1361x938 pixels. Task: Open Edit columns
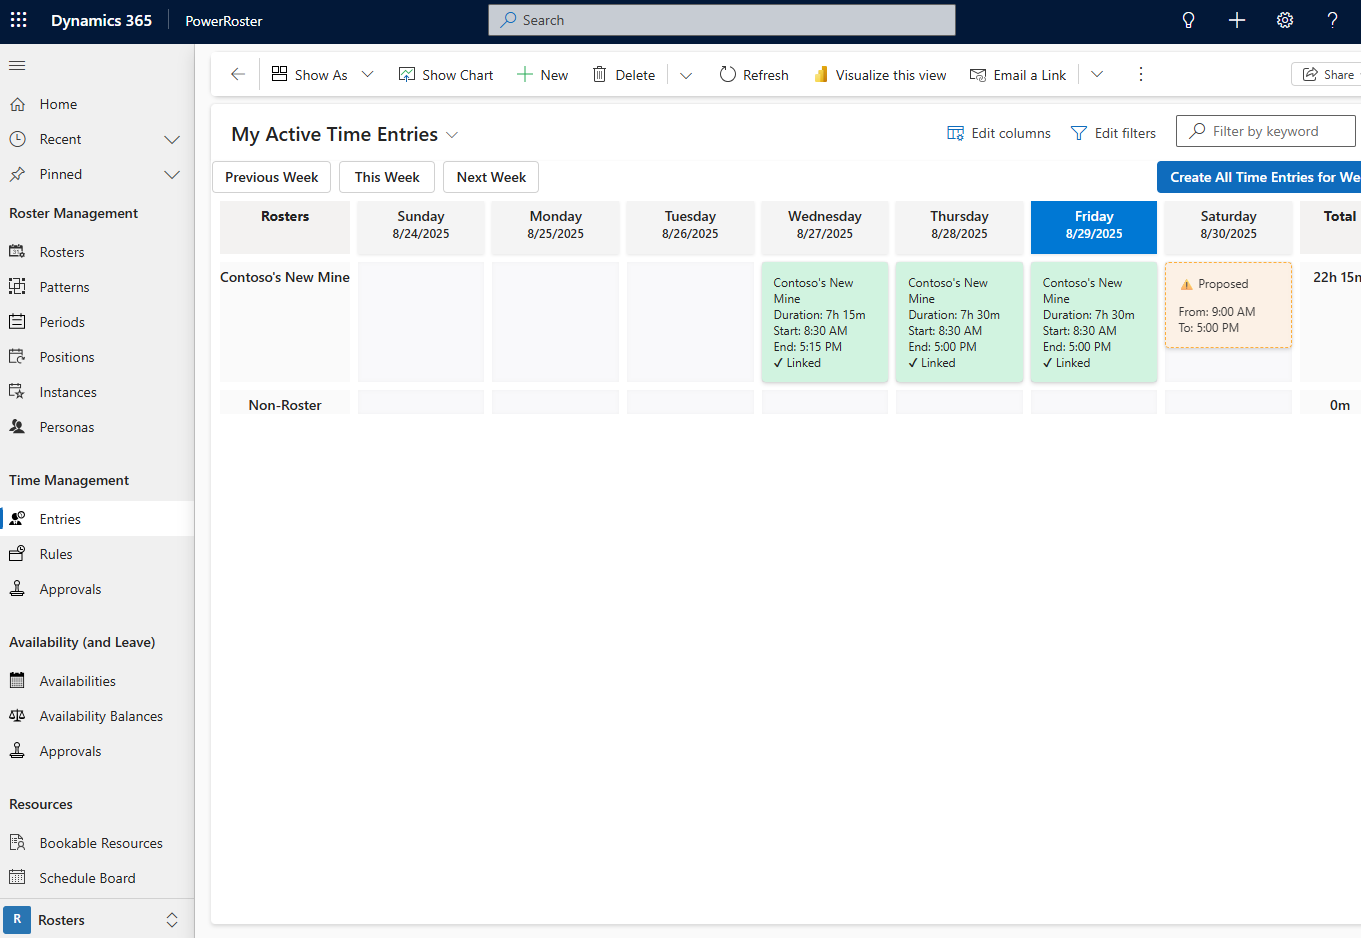(999, 133)
